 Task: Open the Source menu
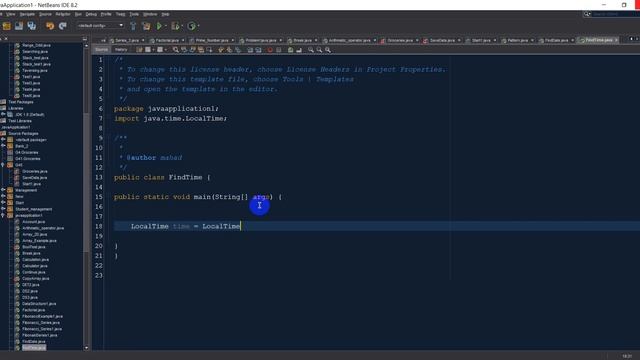coord(45,14)
